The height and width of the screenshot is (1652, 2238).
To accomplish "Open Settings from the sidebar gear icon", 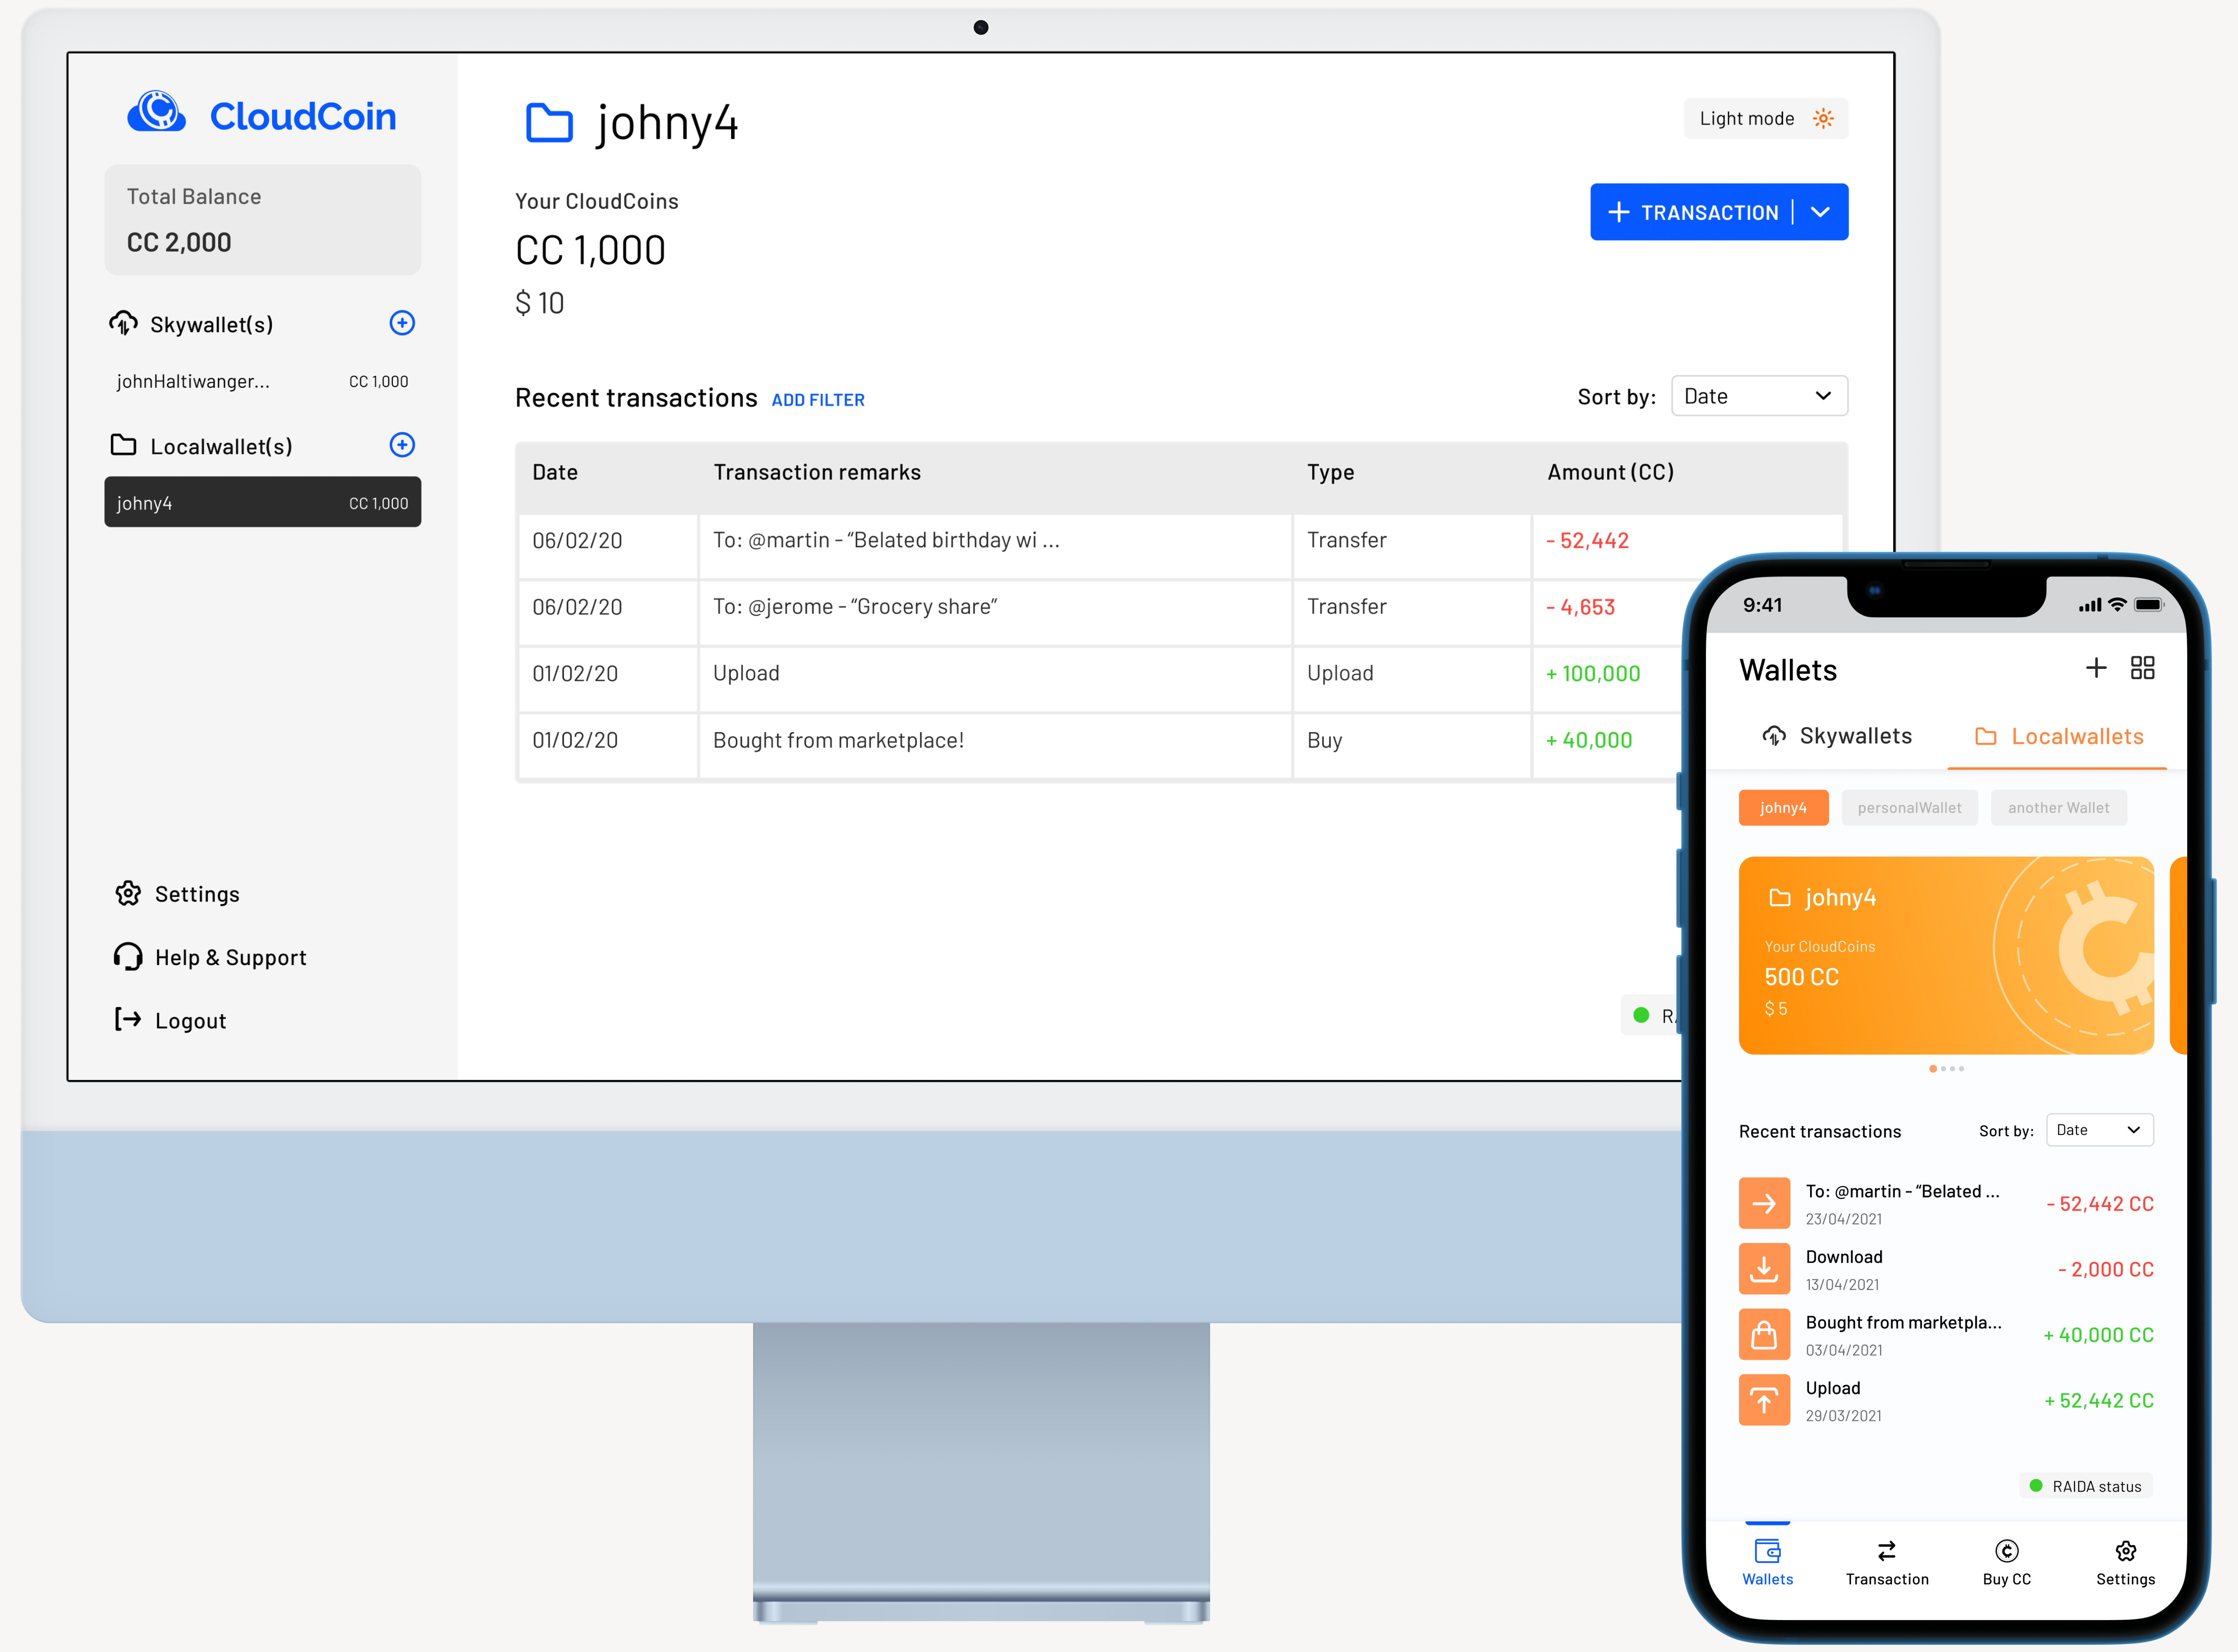I will [x=128, y=893].
